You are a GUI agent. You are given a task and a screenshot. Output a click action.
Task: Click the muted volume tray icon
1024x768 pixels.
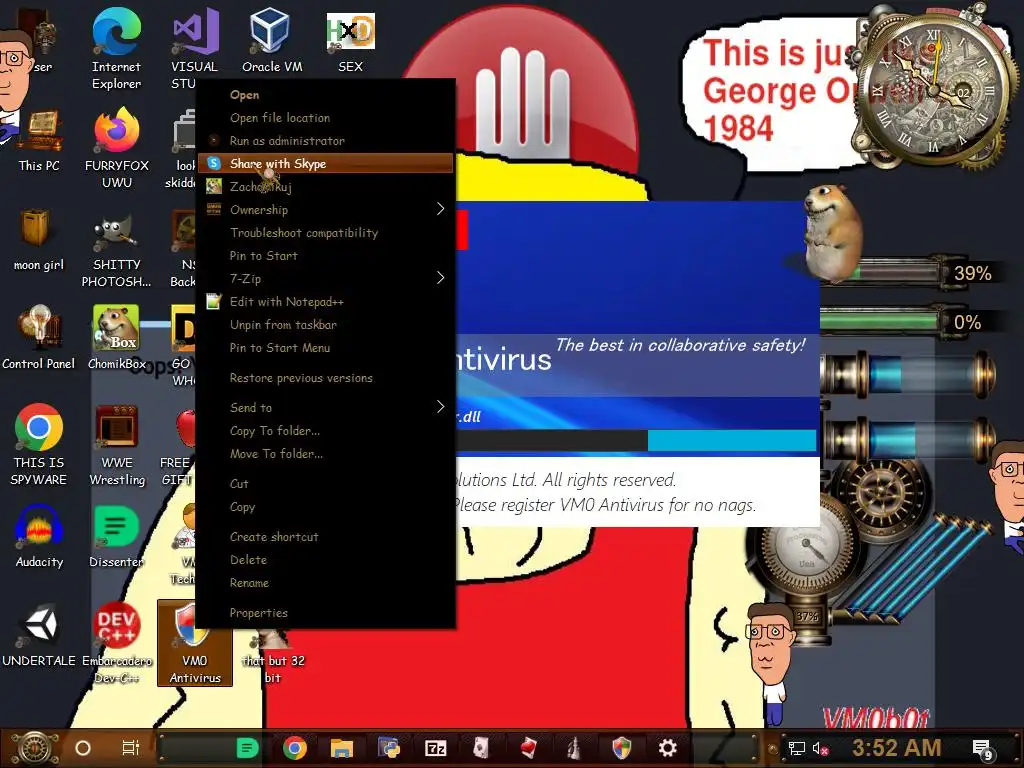coord(820,748)
